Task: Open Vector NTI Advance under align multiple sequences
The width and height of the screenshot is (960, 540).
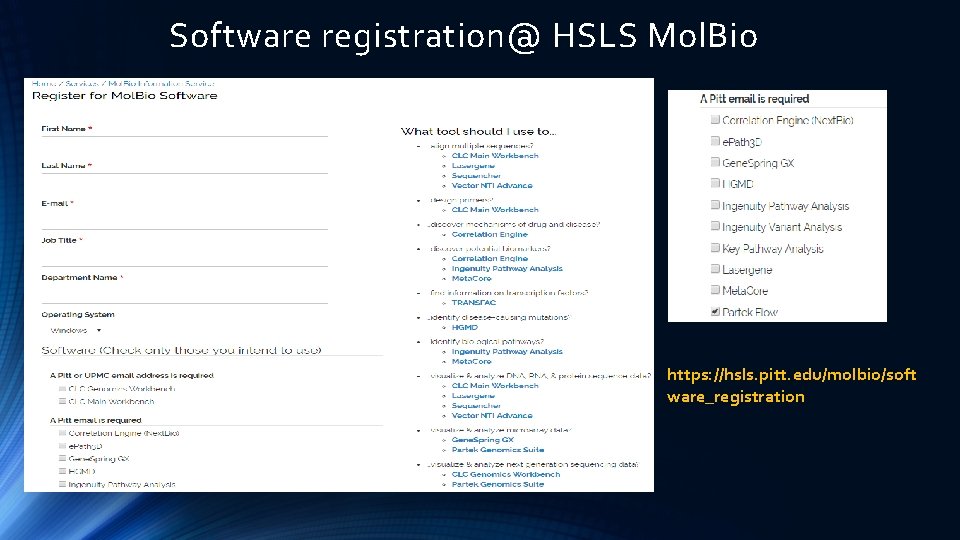Action: tap(492, 185)
